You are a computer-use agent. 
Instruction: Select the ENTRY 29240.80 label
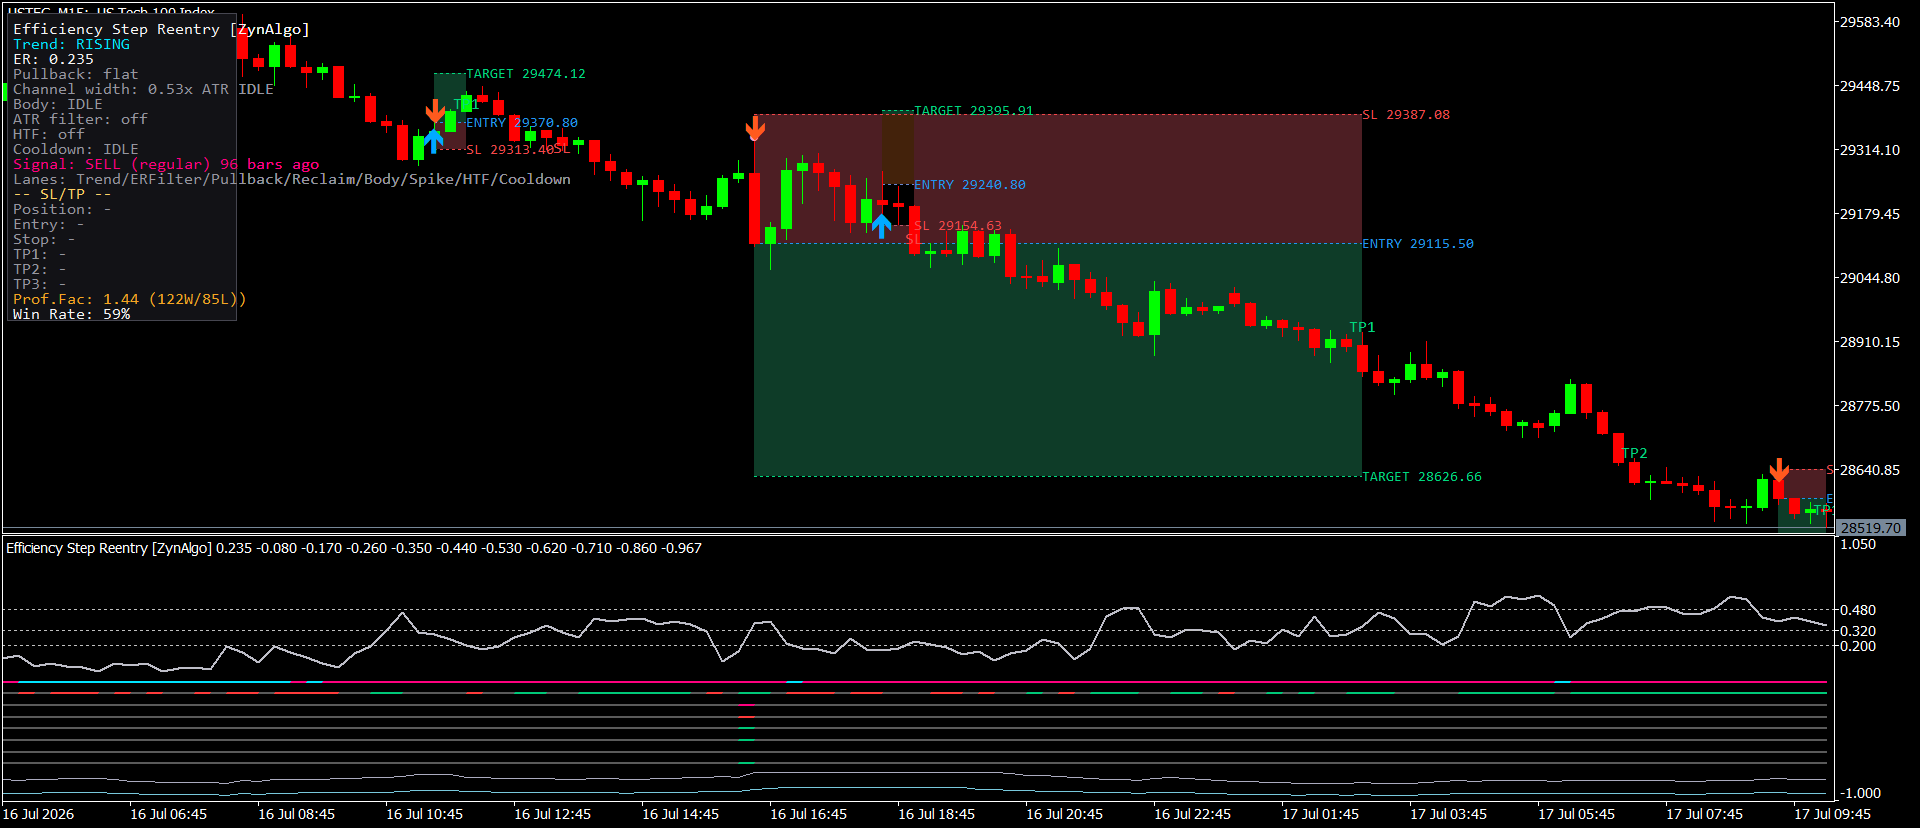[970, 185]
